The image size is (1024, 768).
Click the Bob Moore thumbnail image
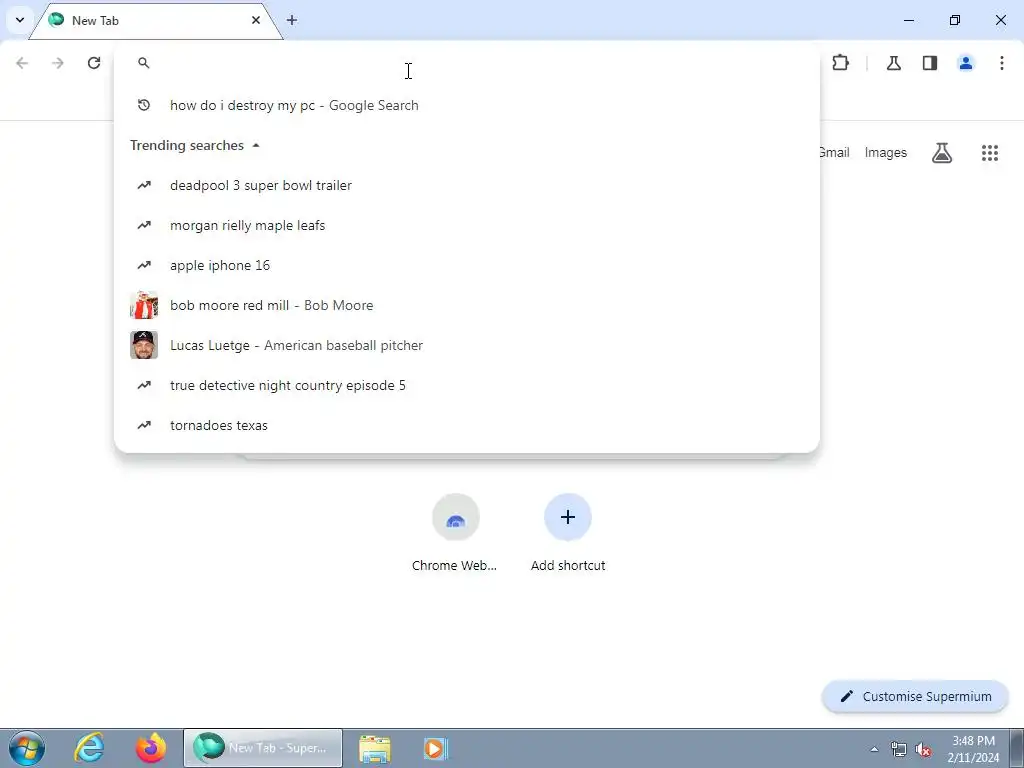coord(144,305)
